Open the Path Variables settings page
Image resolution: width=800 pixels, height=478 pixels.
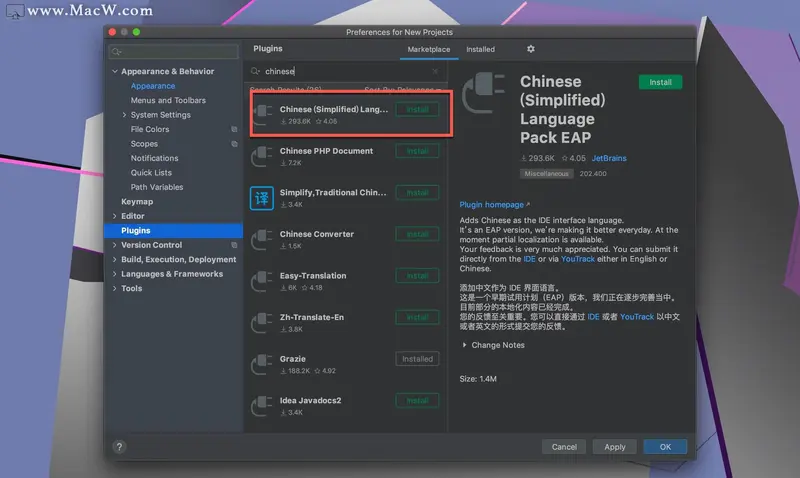tap(157, 187)
